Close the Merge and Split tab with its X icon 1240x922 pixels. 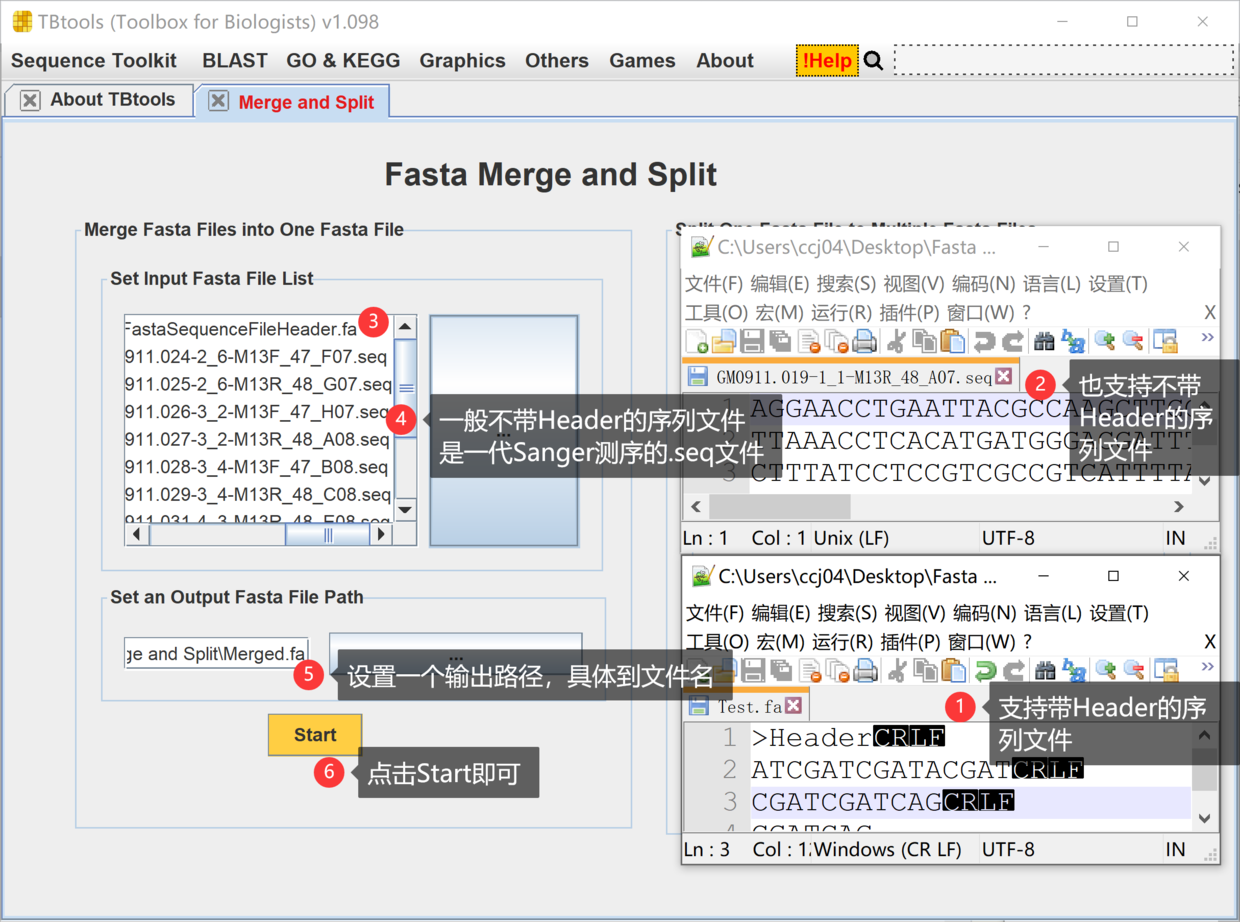[x=218, y=101]
